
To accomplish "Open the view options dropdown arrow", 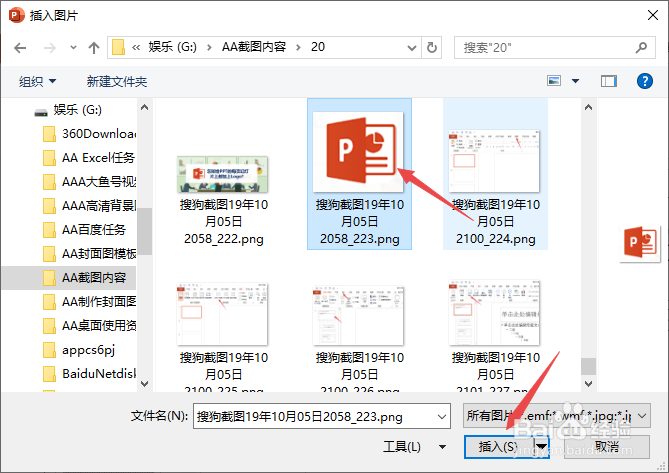I will [575, 81].
